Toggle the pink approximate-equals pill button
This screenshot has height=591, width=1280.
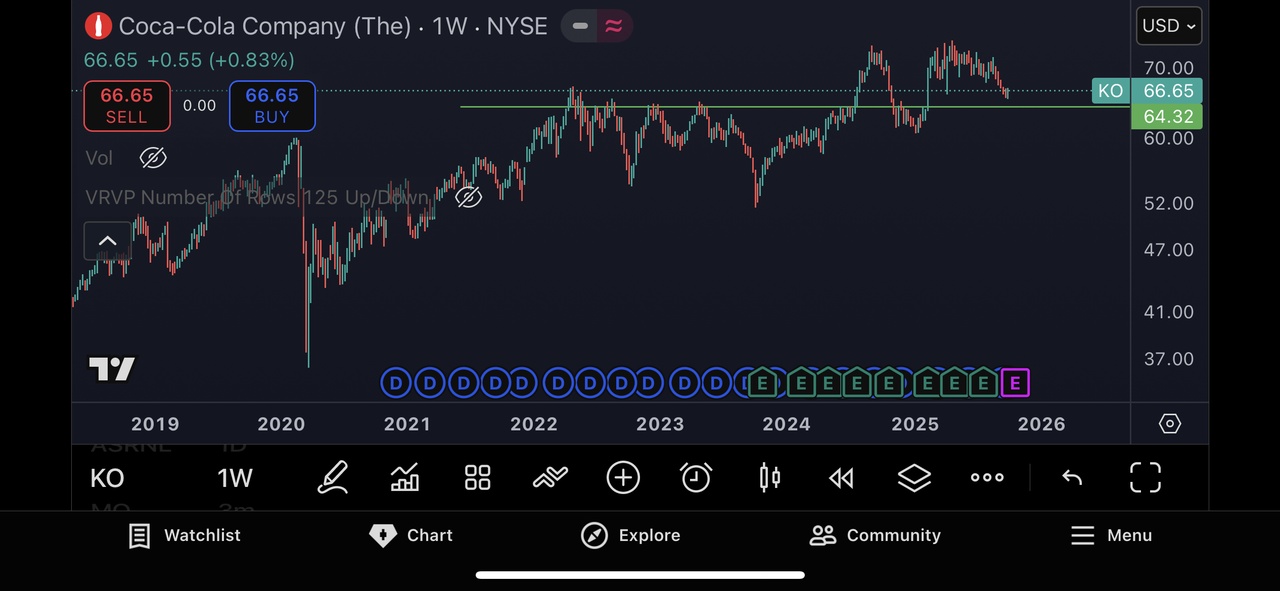click(614, 26)
